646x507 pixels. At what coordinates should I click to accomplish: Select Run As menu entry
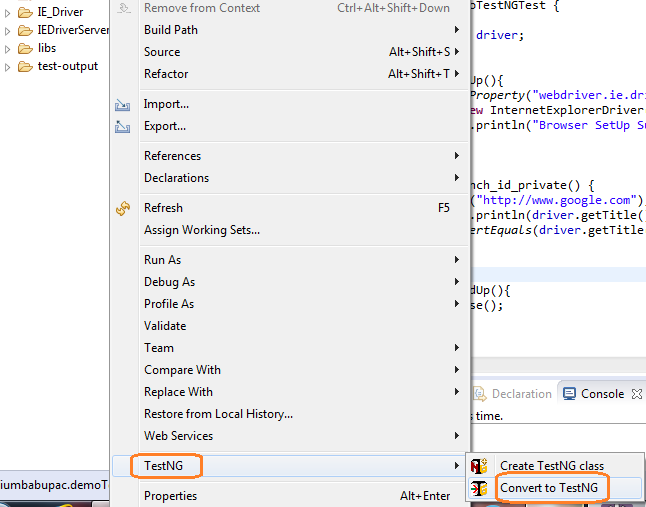(x=290, y=260)
